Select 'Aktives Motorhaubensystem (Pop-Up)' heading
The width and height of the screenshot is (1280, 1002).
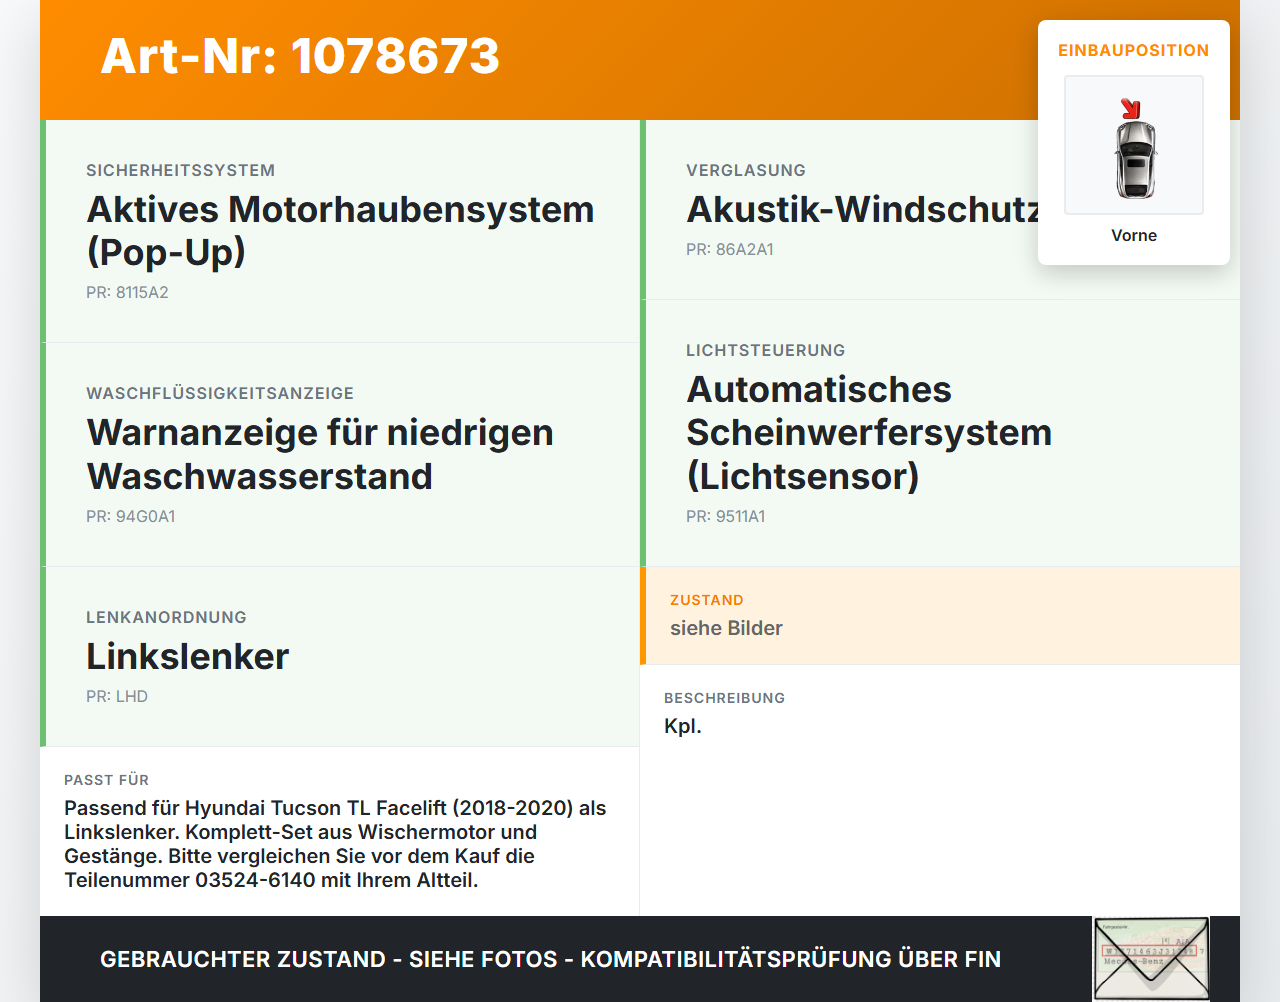(340, 231)
